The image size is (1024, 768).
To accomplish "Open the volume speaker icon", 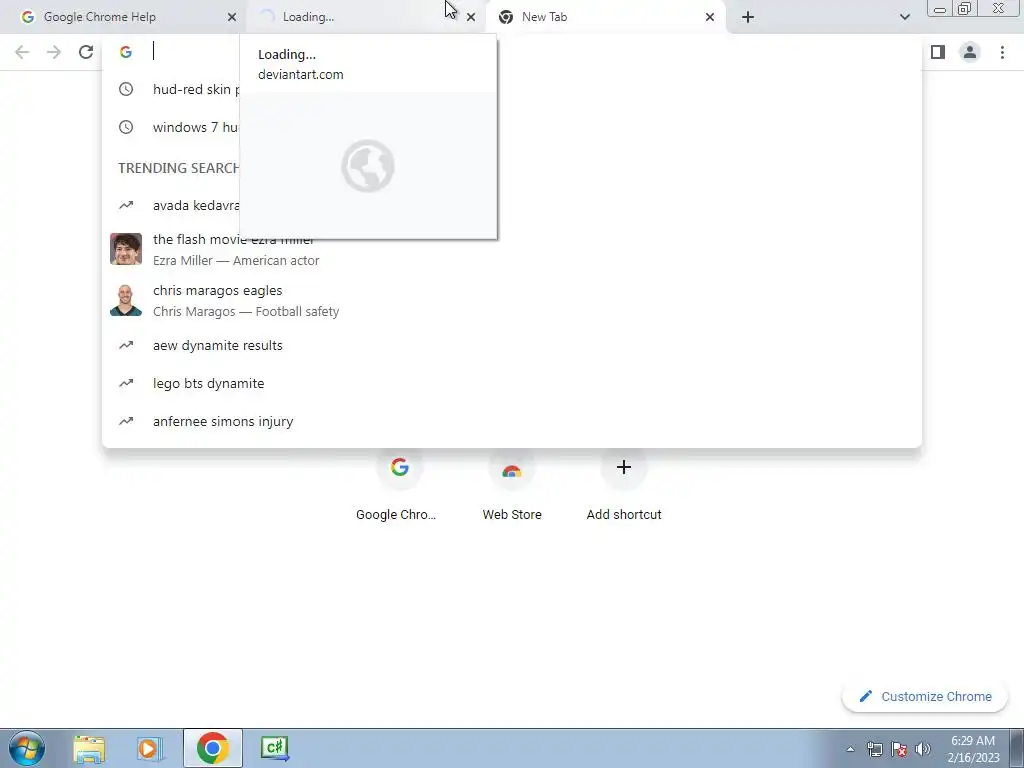I will pos(923,749).
